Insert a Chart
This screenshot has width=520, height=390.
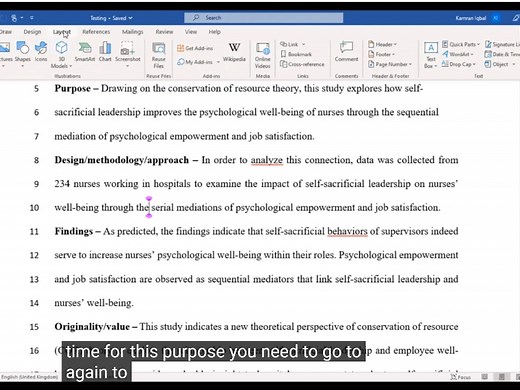(x=105, y=52)
